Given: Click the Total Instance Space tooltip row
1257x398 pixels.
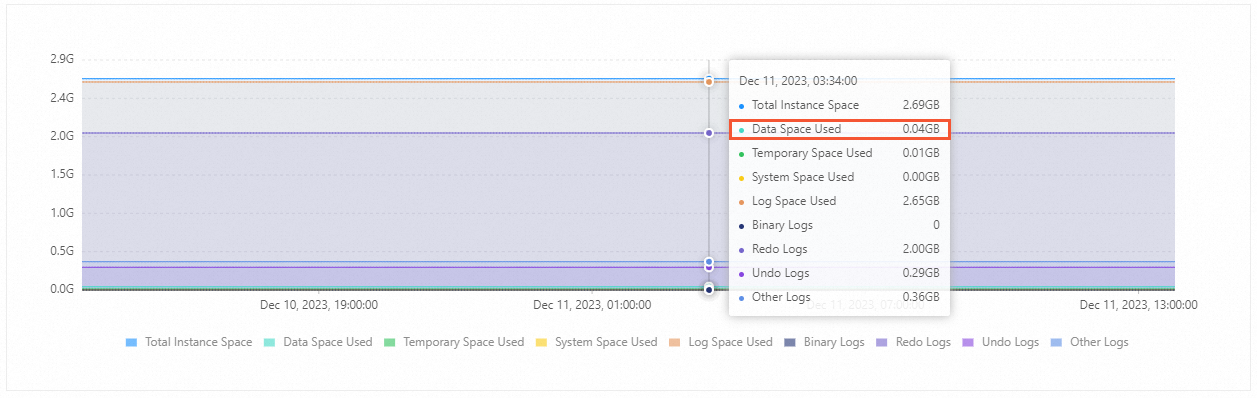Looking at the screenshot, I should pyautogui.click(x=839, y=105).
